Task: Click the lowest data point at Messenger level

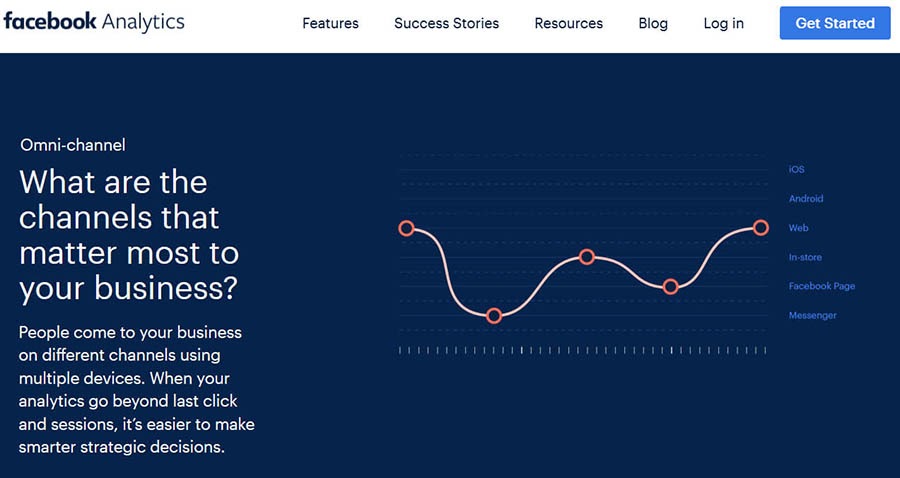Action: pos(494,316)
